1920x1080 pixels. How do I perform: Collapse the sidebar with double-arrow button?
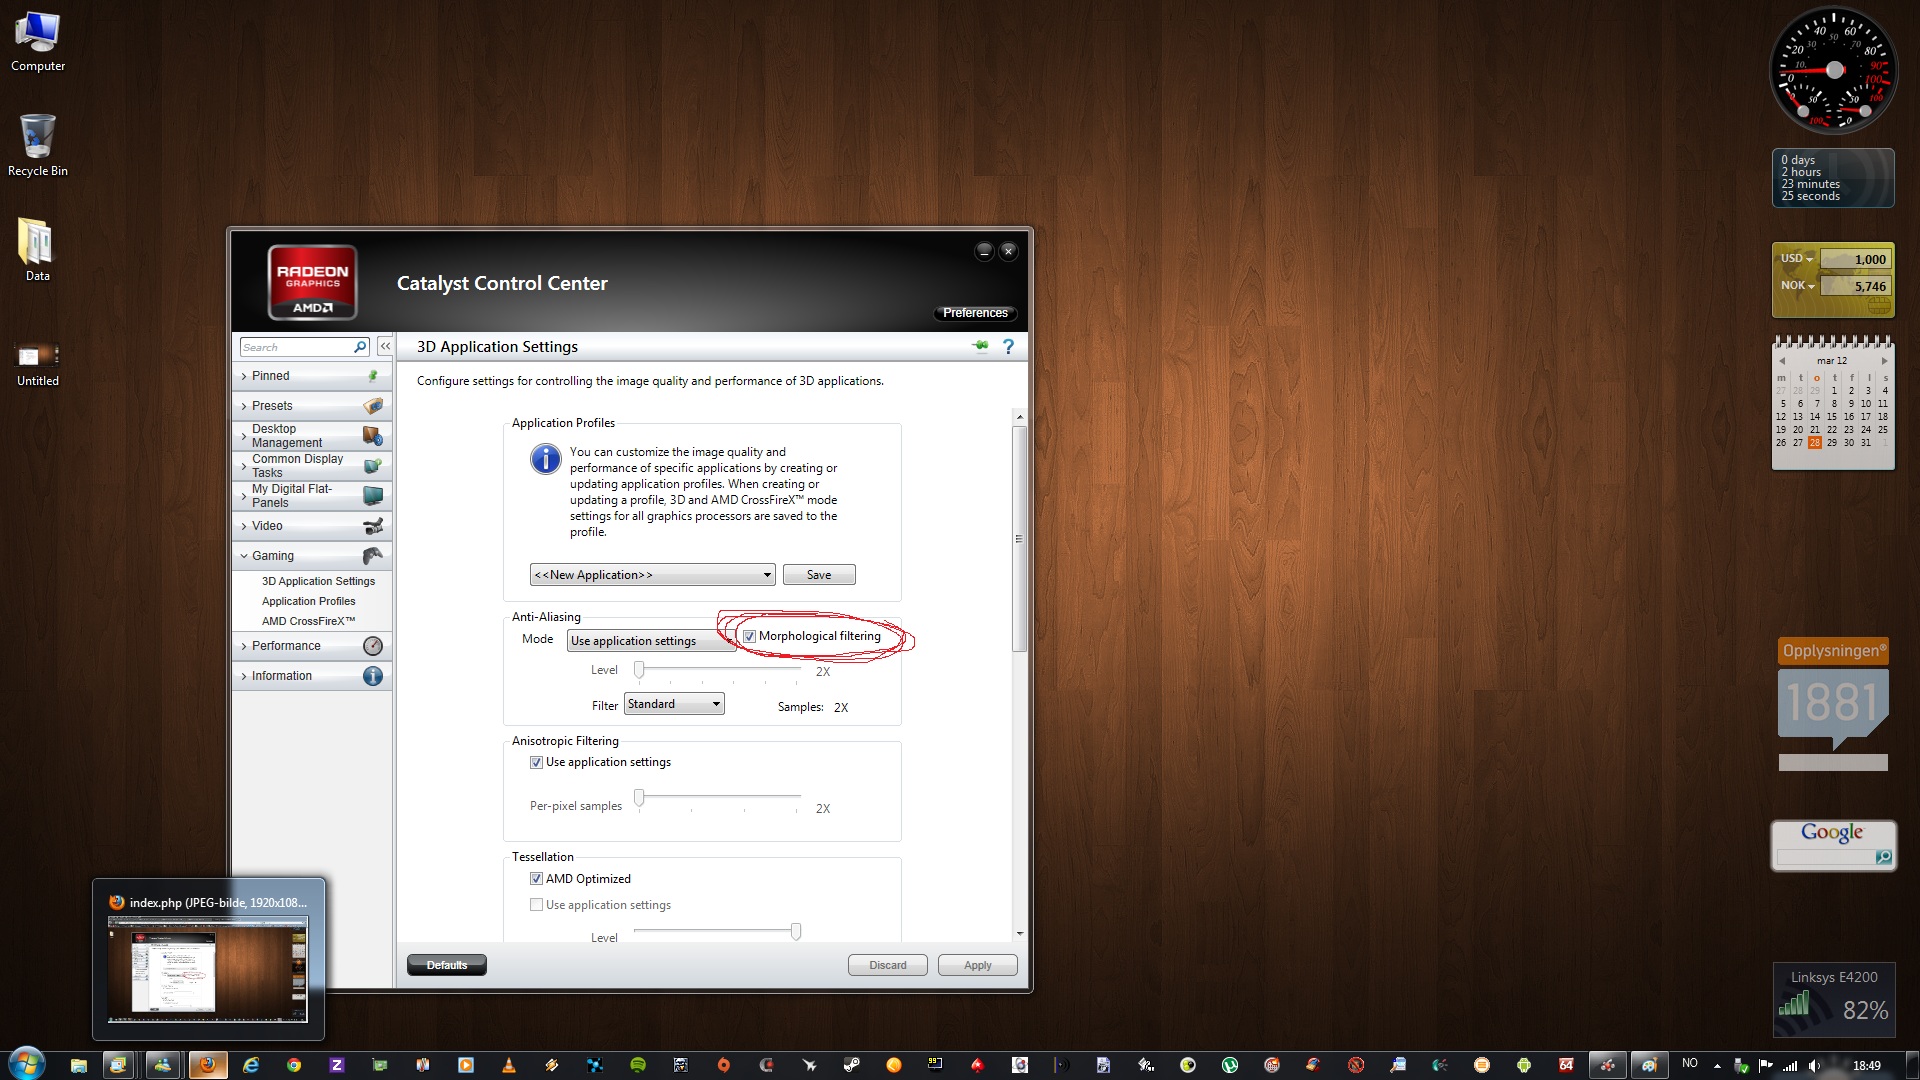coord(385,346)
